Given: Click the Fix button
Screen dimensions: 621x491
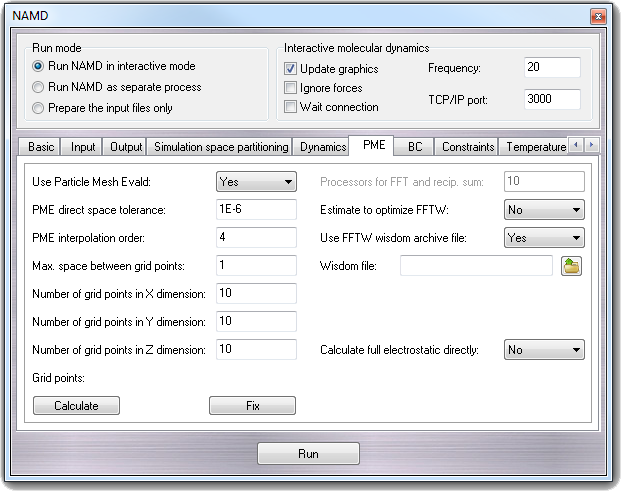Looking at the screenshot, I should pyautogui.click(x=252, y=406).
